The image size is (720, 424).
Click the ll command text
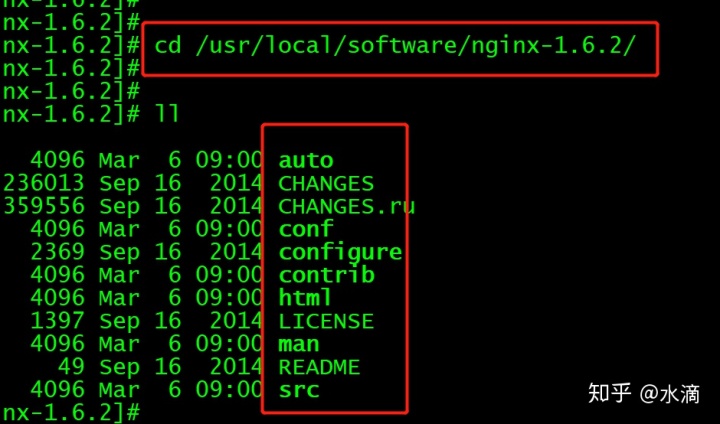coord(167,114)
